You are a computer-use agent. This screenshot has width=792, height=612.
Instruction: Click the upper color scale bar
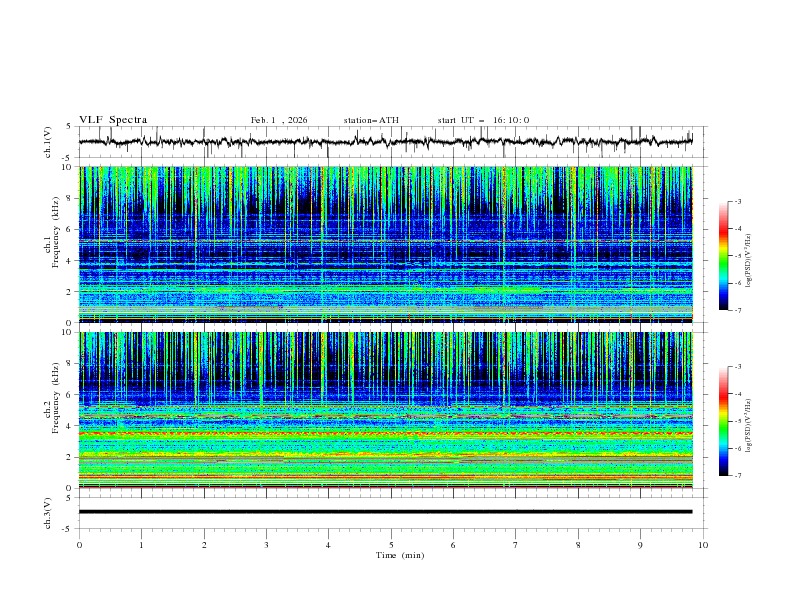(723, 256)
